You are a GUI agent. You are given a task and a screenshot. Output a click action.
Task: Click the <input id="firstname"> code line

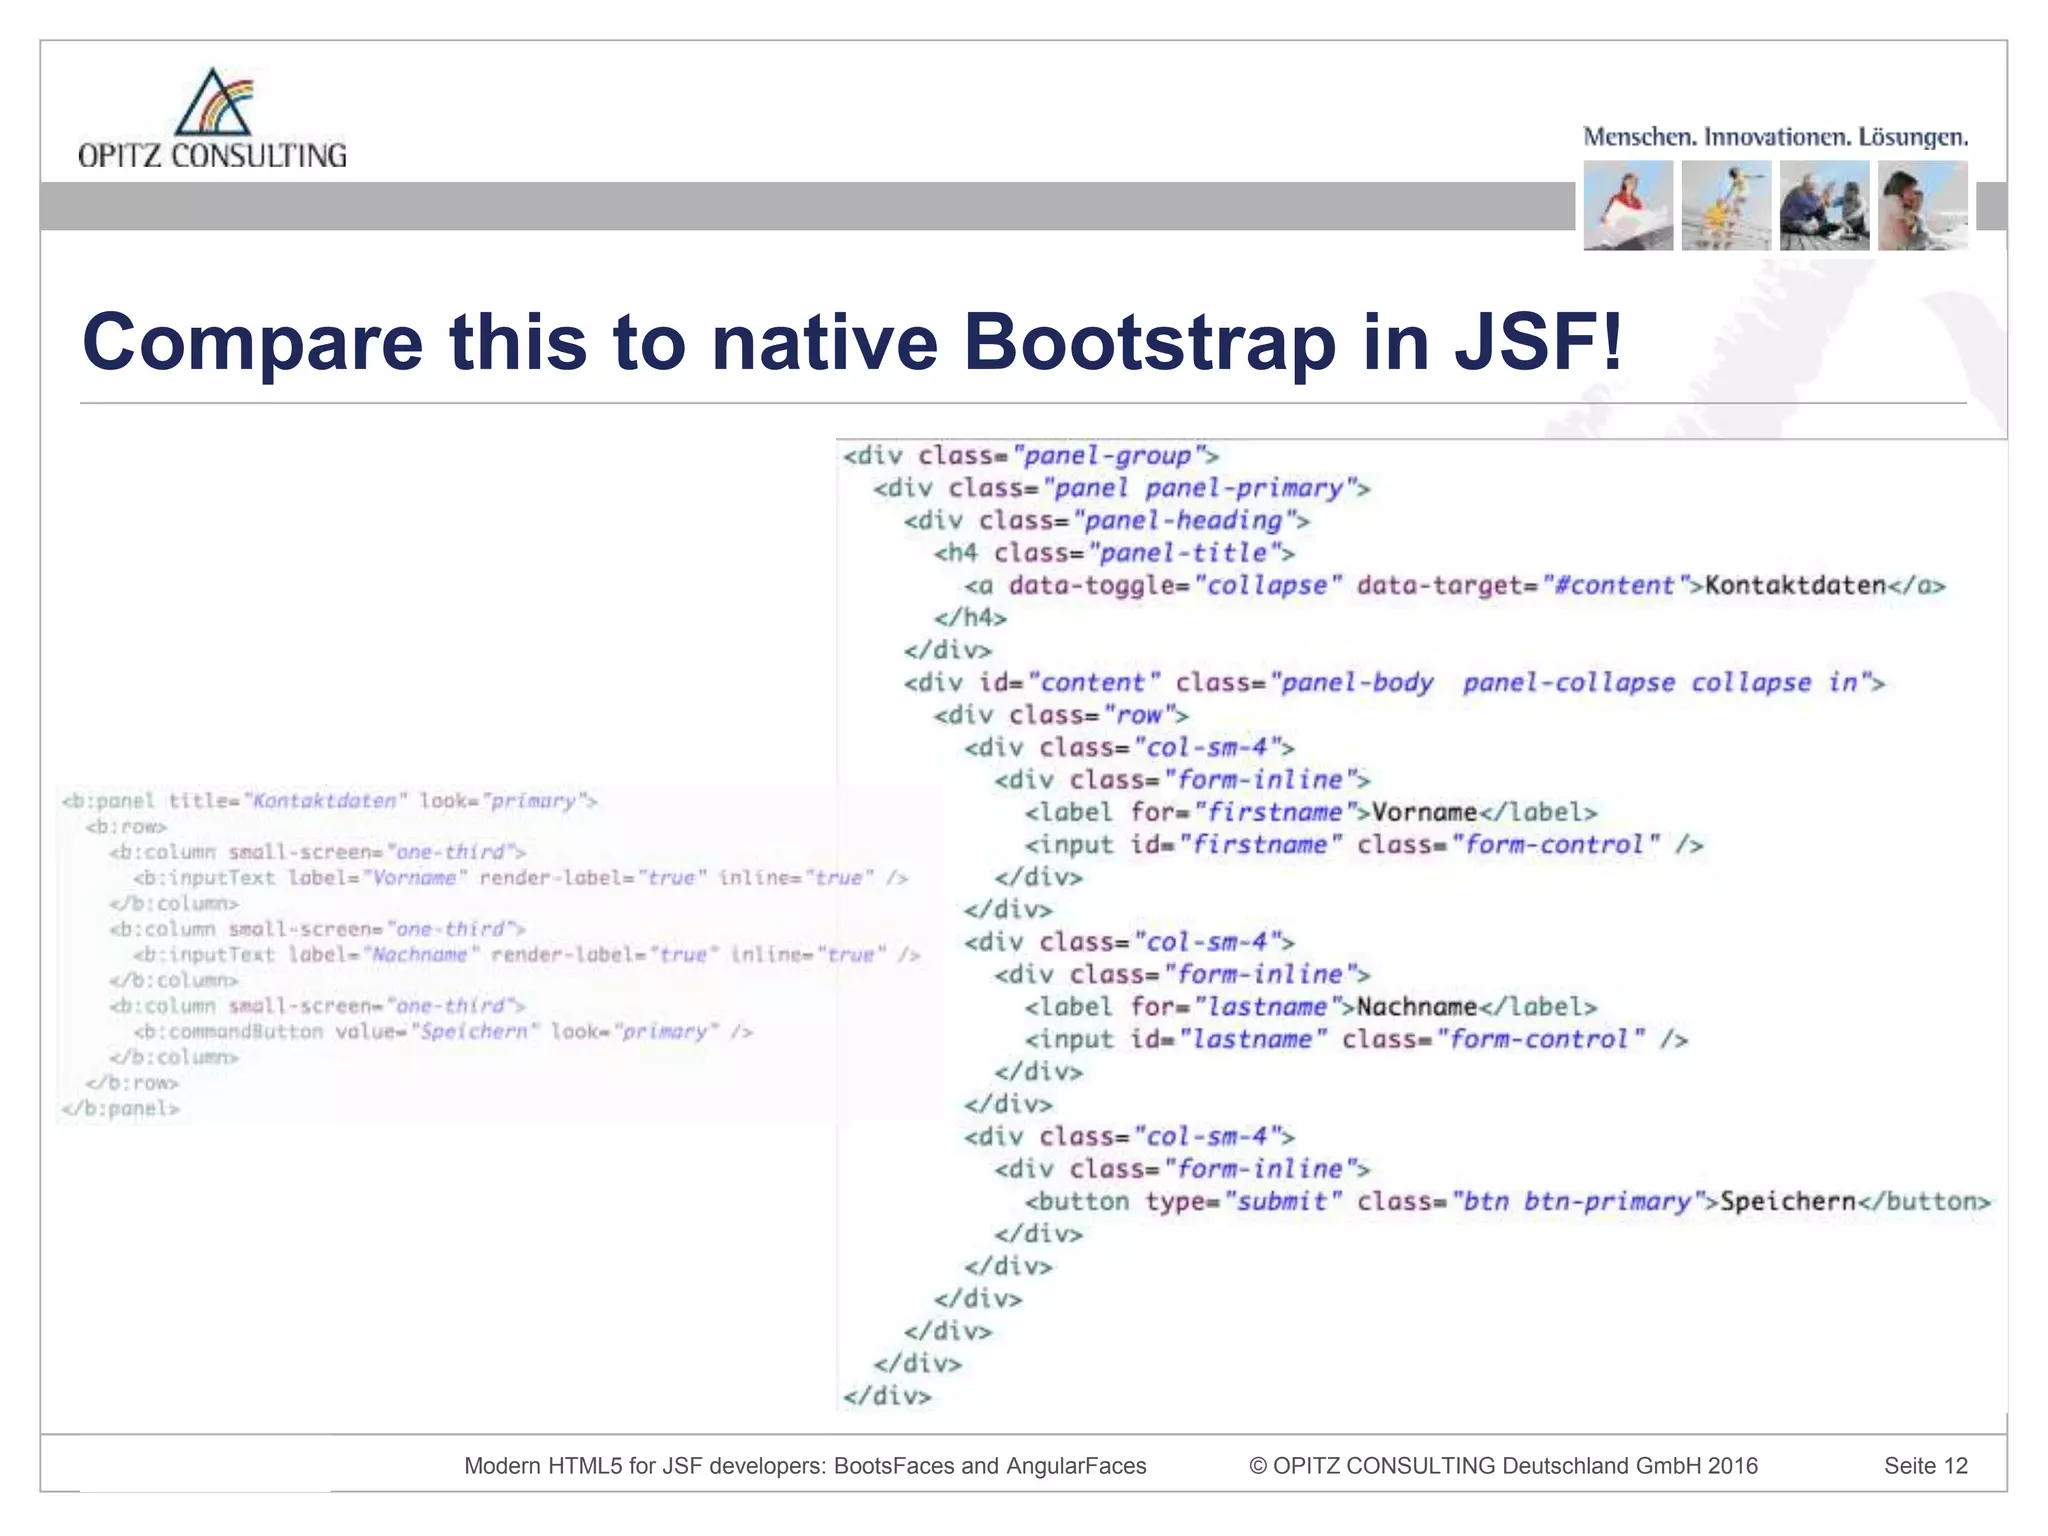(x=1364, y=845)
